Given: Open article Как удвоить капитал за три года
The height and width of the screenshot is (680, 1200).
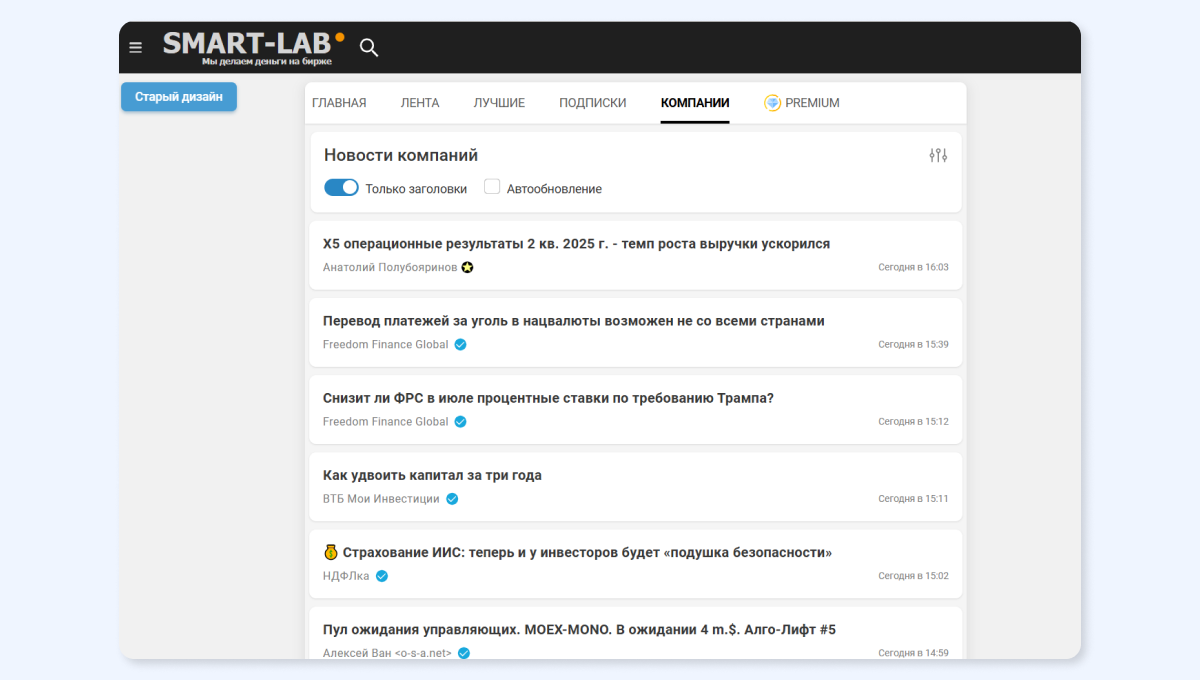Looking at the screenshot, I should pyautogui.click(x=432, y=476).
